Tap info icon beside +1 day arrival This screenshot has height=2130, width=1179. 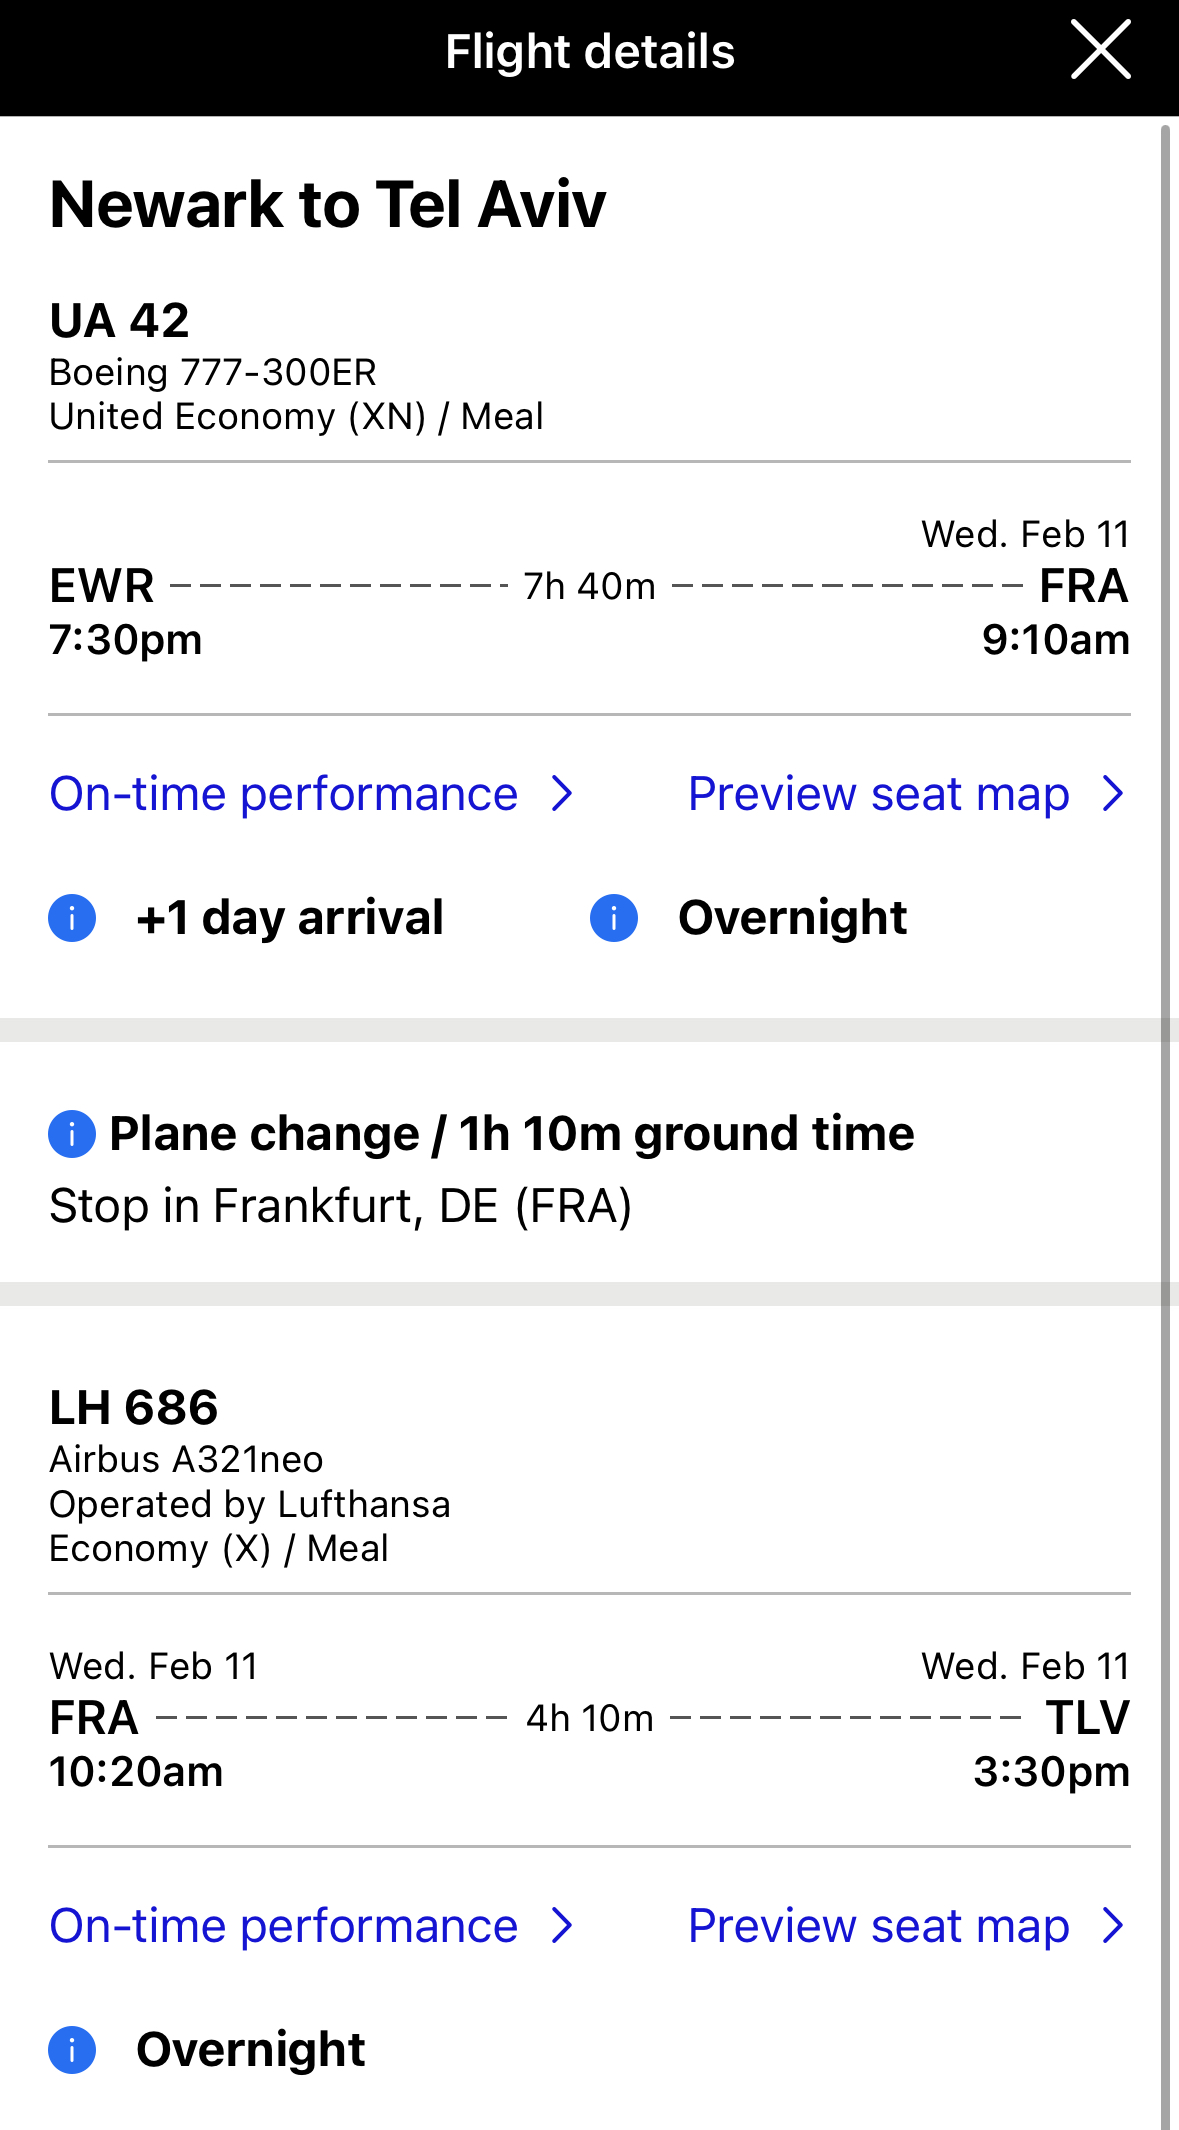pyautogui.click(x=72, y=918)
